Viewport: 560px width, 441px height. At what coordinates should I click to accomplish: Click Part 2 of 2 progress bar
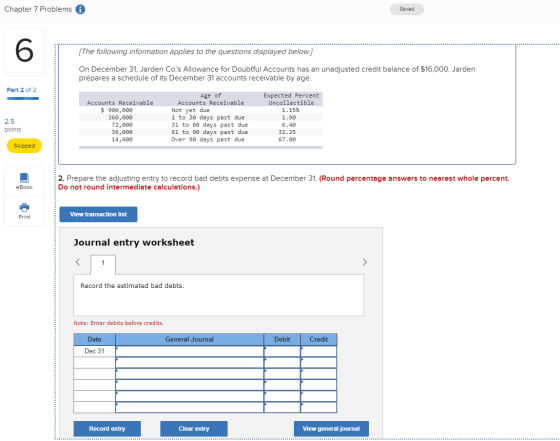(x=23, y=98)
